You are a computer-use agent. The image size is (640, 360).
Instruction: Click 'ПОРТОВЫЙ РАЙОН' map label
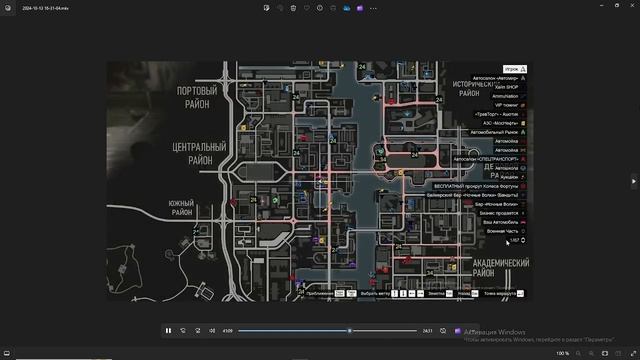197,97
